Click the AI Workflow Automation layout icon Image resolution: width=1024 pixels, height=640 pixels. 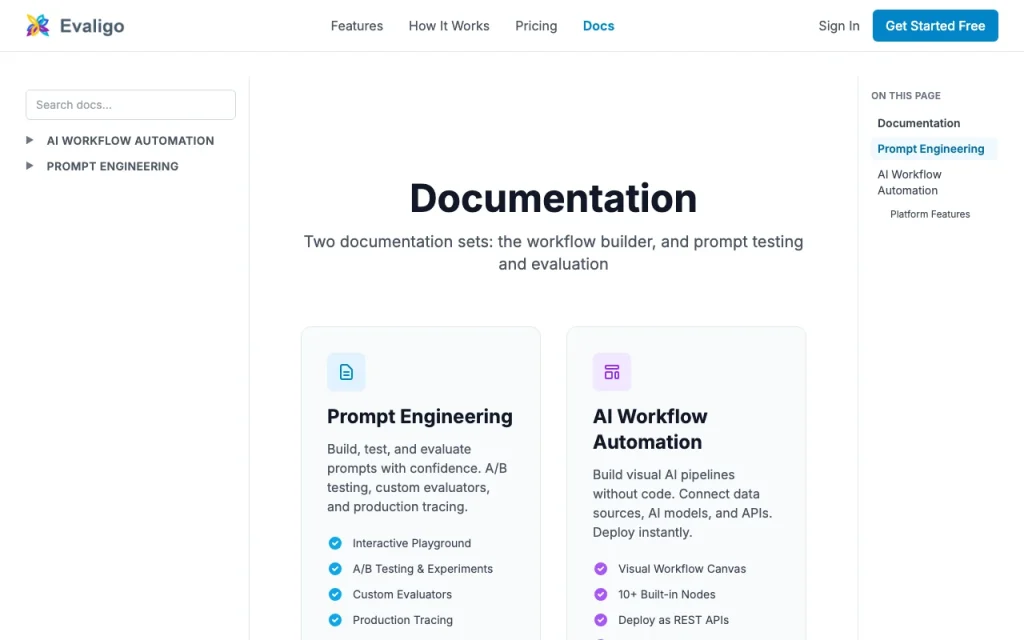[x=612, y=372]
